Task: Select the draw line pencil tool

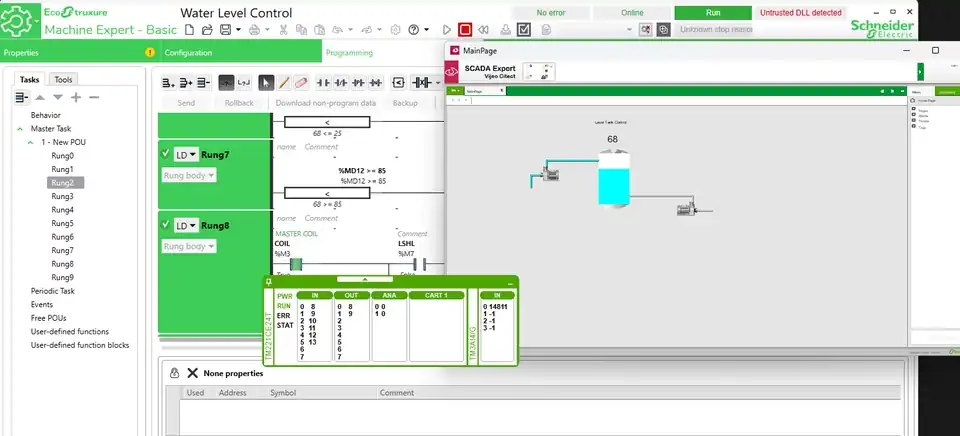Action: click(x=284, y=83)
